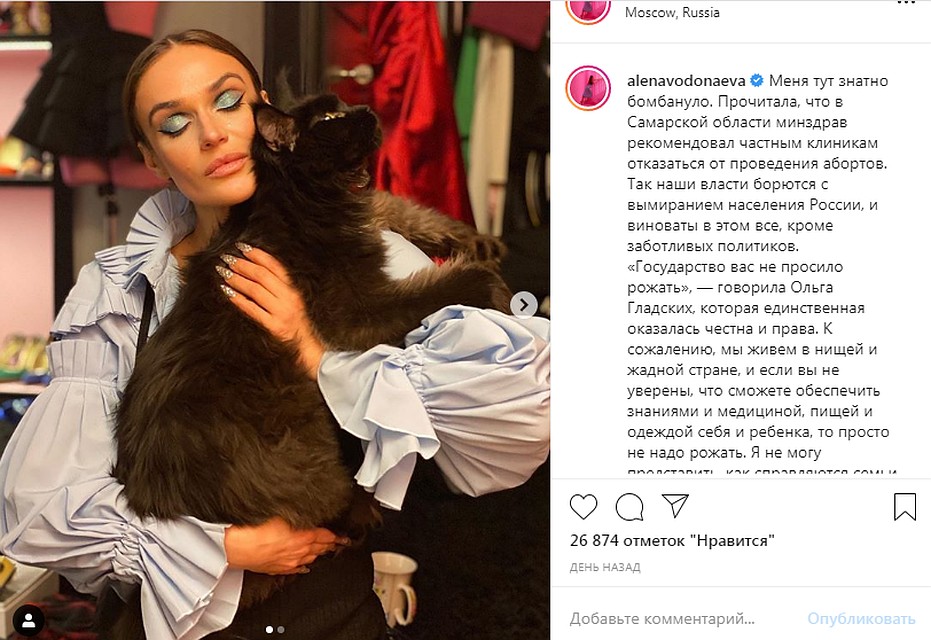
Task: Open tagged people icon on the photo
Action: click(x=28, y=620)
